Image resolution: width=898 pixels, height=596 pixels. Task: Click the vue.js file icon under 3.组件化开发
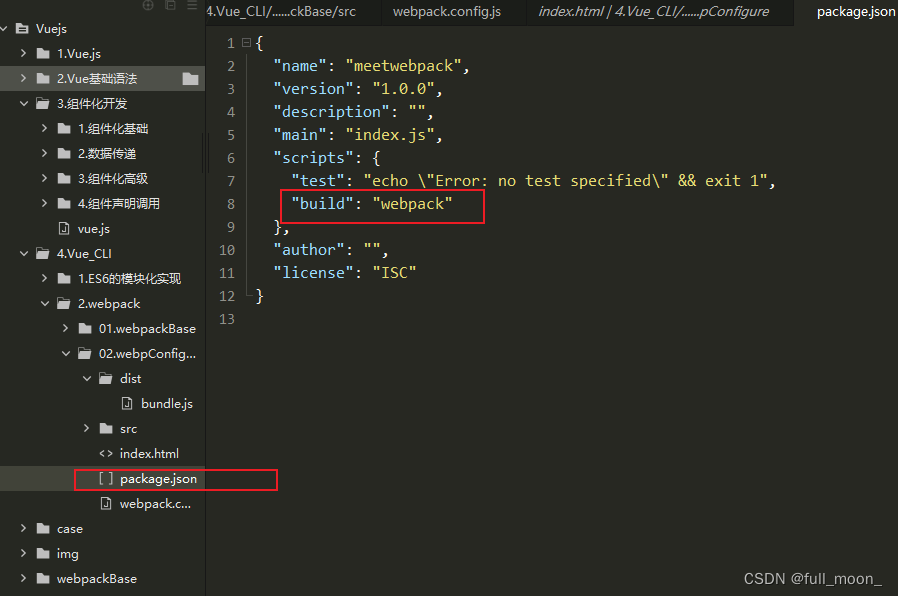point(63,228)
